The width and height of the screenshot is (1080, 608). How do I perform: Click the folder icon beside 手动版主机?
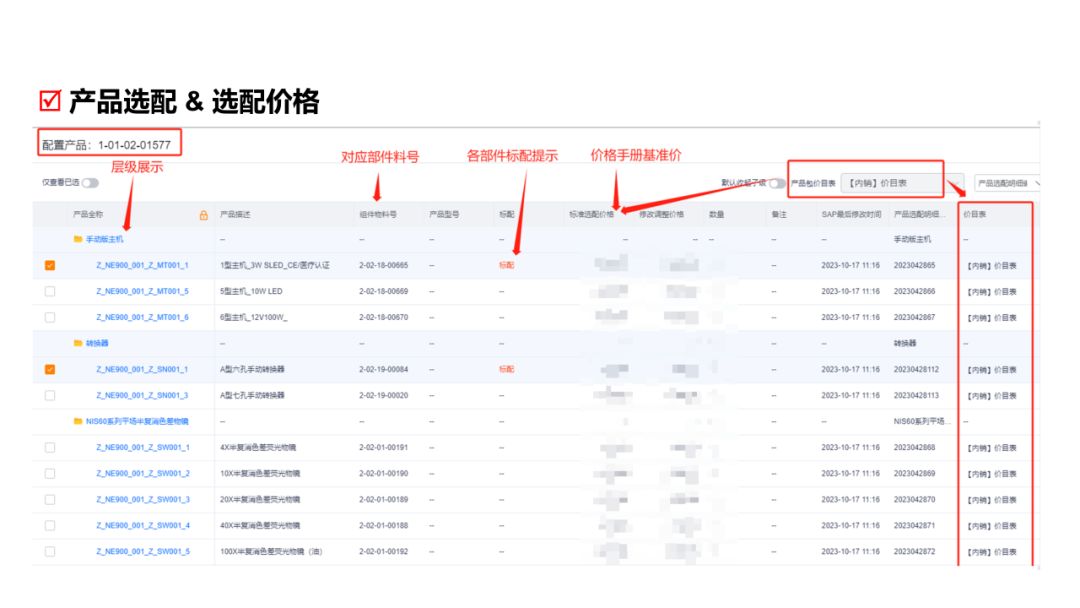[x=78, y=239]
